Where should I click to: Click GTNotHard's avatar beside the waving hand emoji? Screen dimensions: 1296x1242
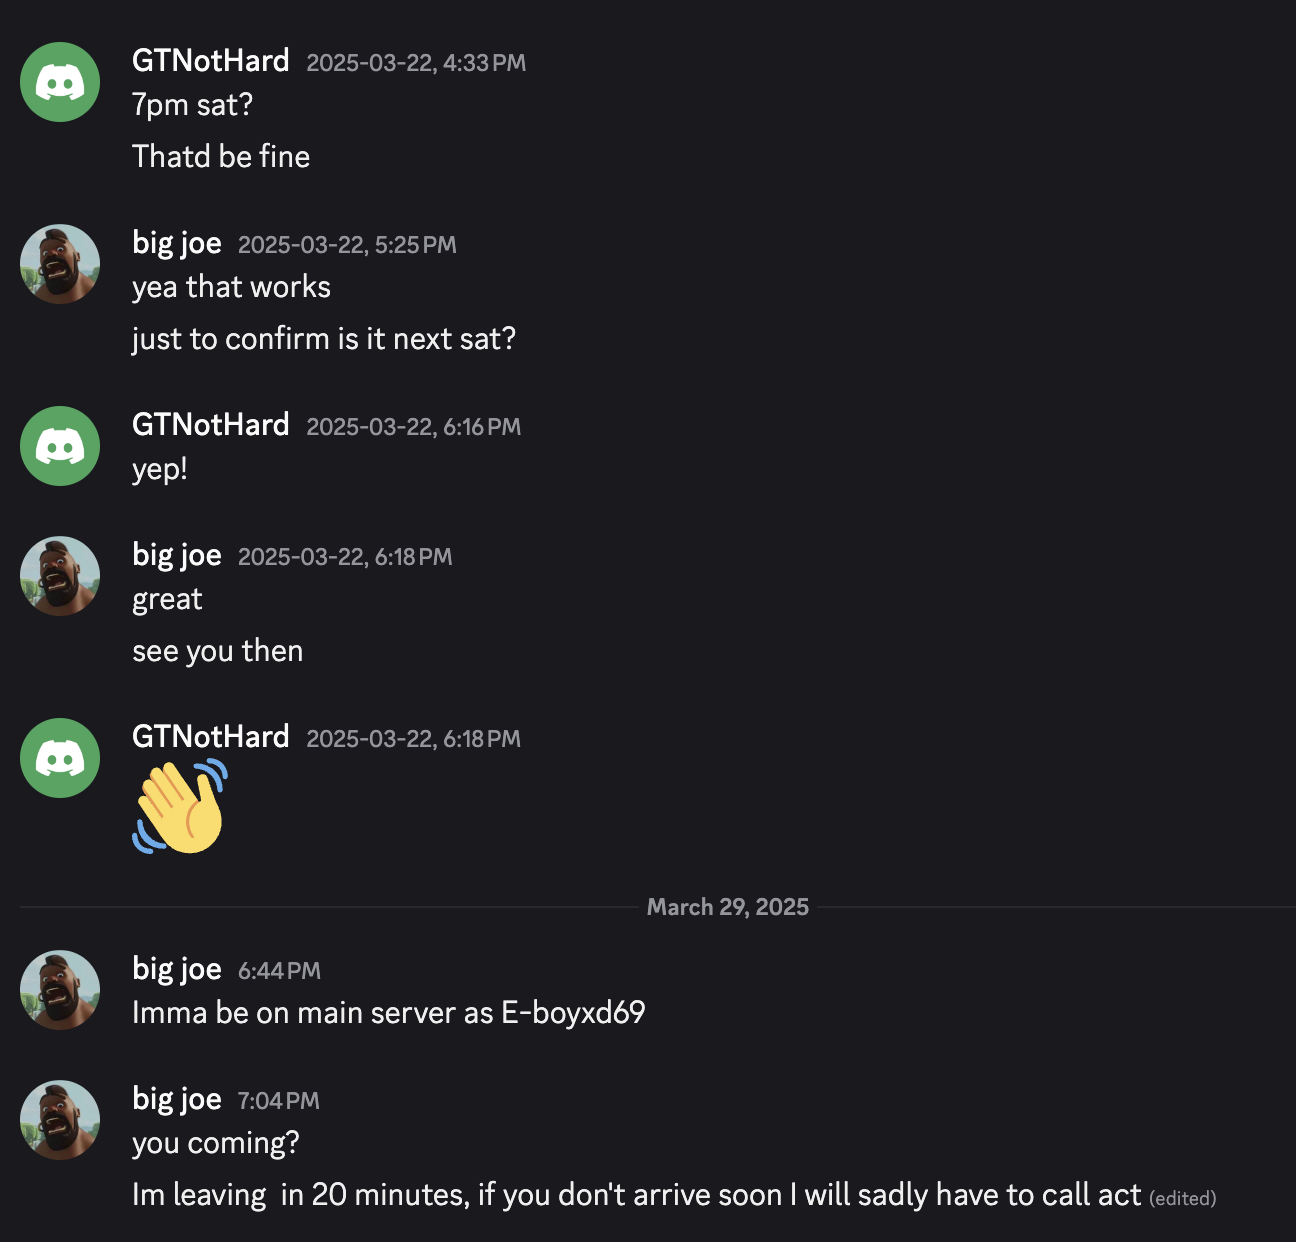[60, 758]
